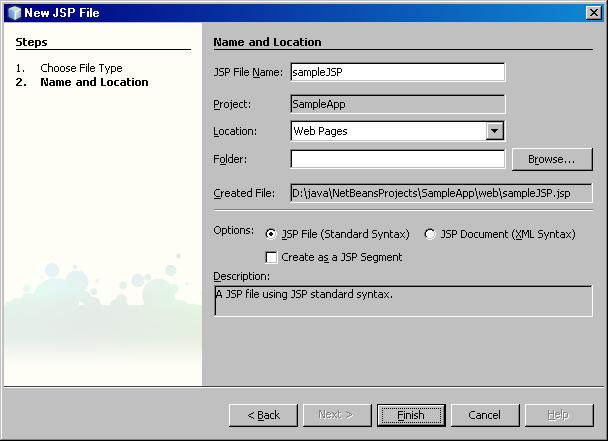
Task: Focus the JSP File Name input field
Action: (x=397, y=72)
